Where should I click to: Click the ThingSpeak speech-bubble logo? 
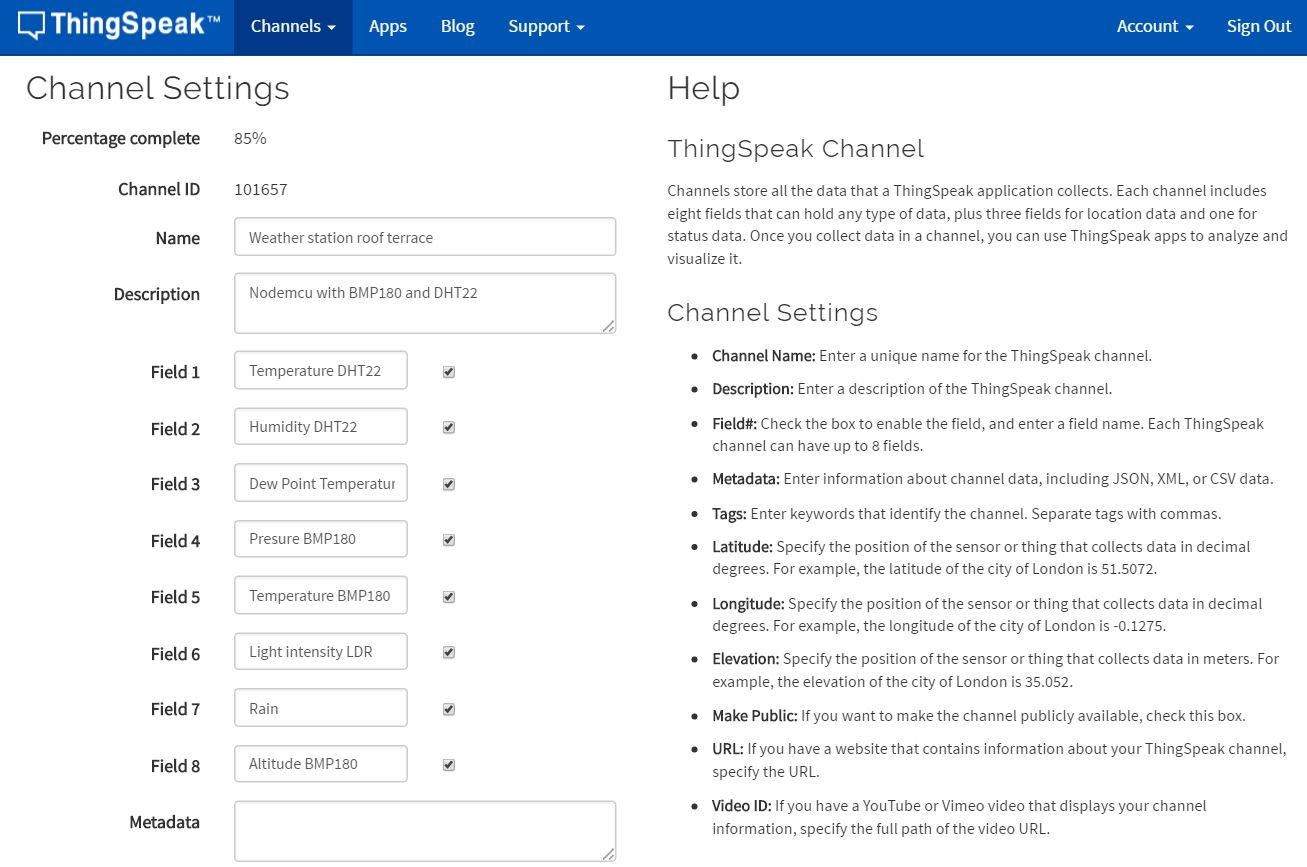click(x=119, y=25)
